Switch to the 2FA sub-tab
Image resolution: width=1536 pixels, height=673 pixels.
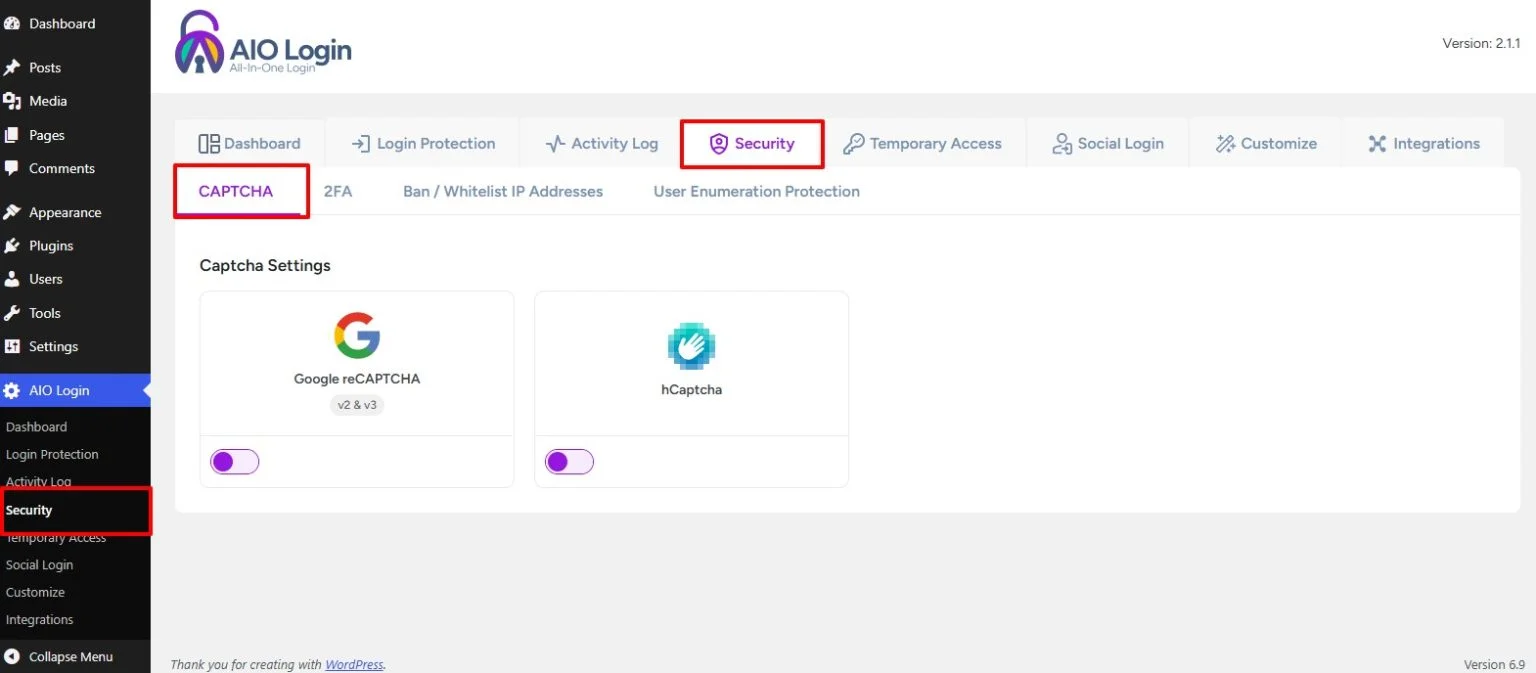click(338, 191)
